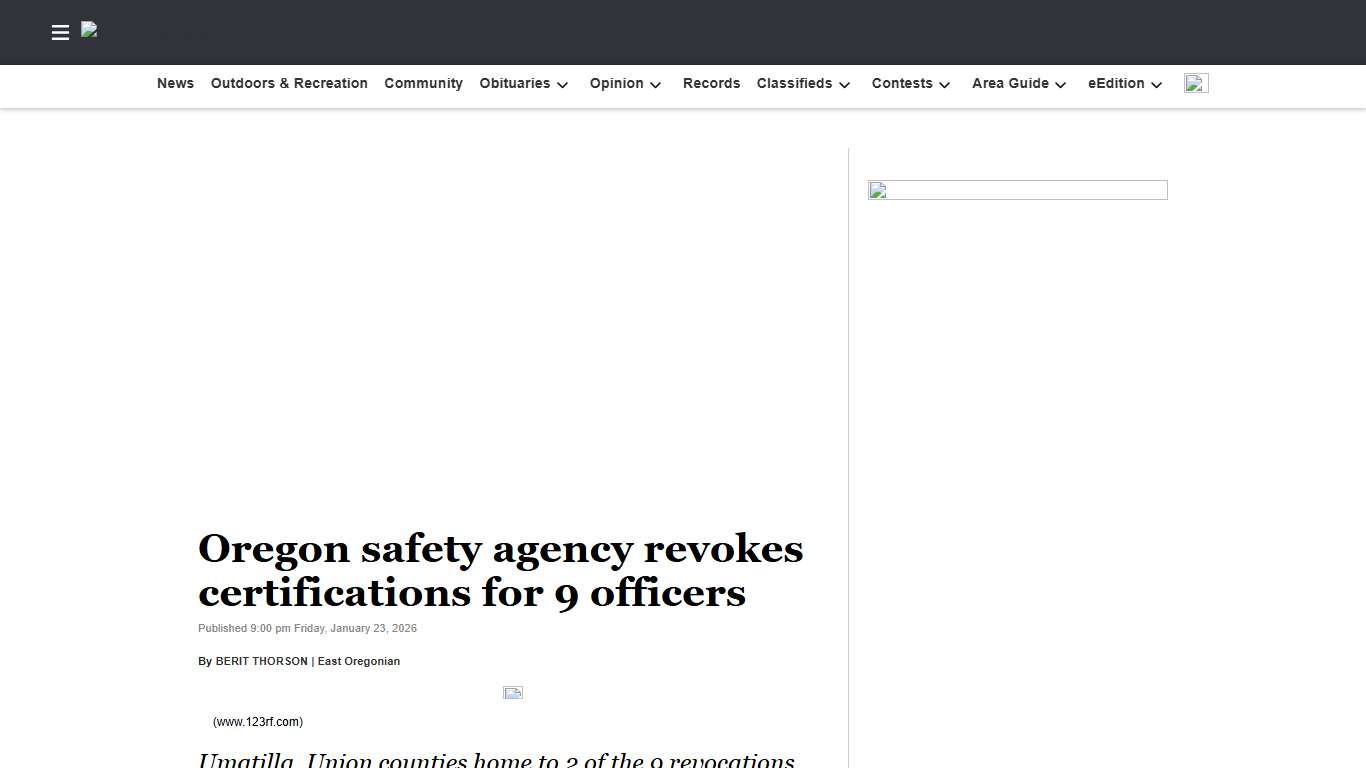Click the article headline about revoked certifications

tap(500, 570)
